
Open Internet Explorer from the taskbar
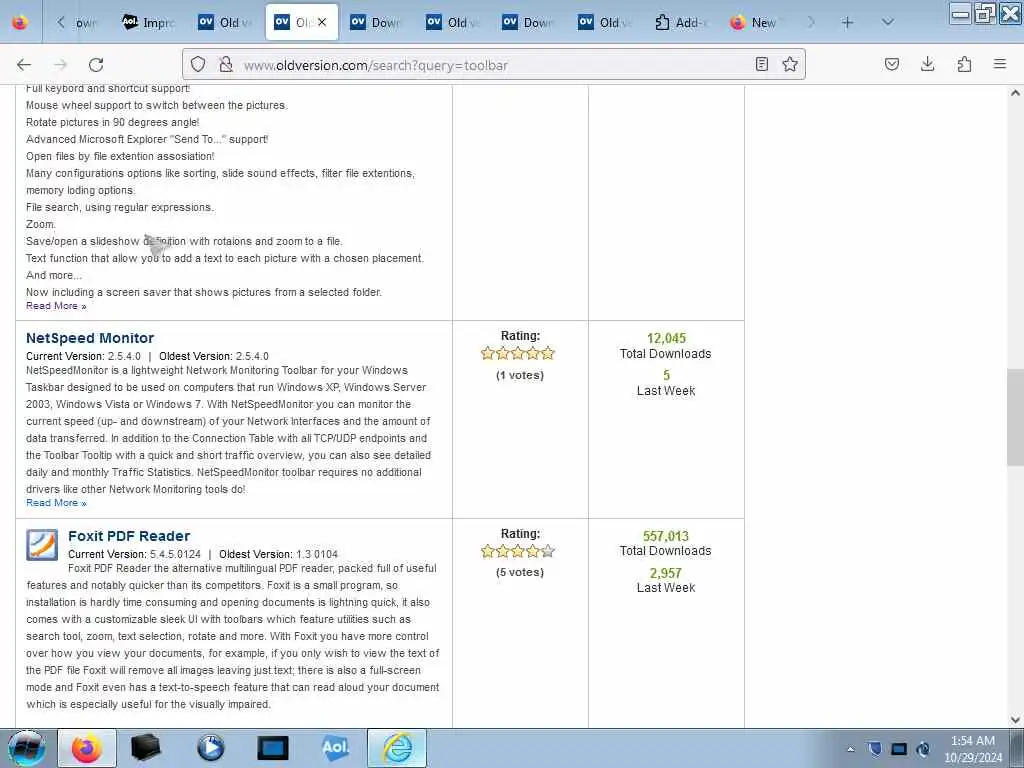point(397,748)
